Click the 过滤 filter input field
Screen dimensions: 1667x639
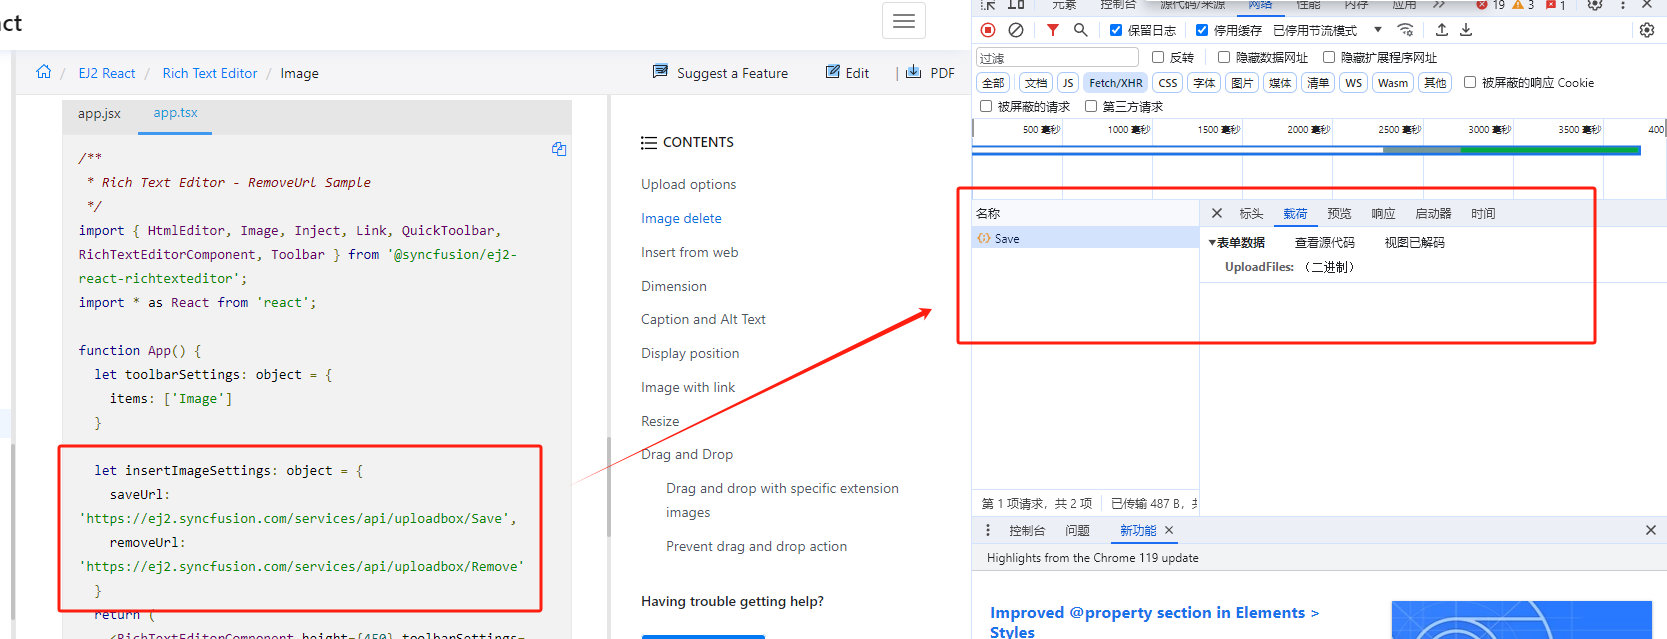[x=1057, y=58]
